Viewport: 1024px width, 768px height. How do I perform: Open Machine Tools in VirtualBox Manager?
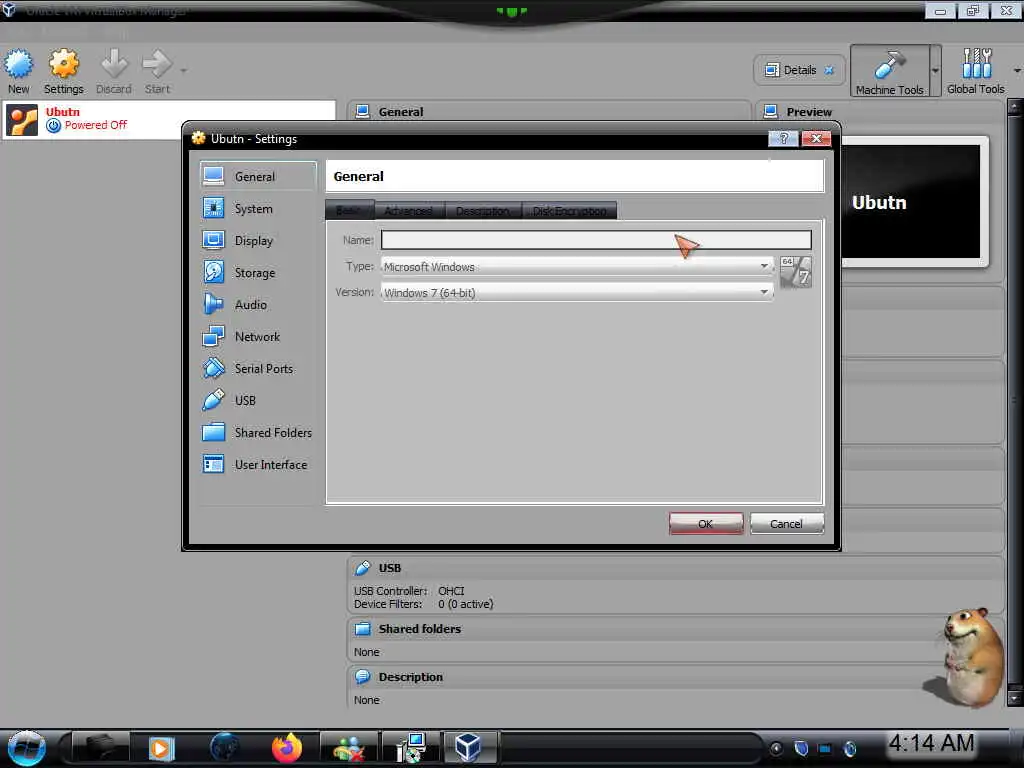889,71
